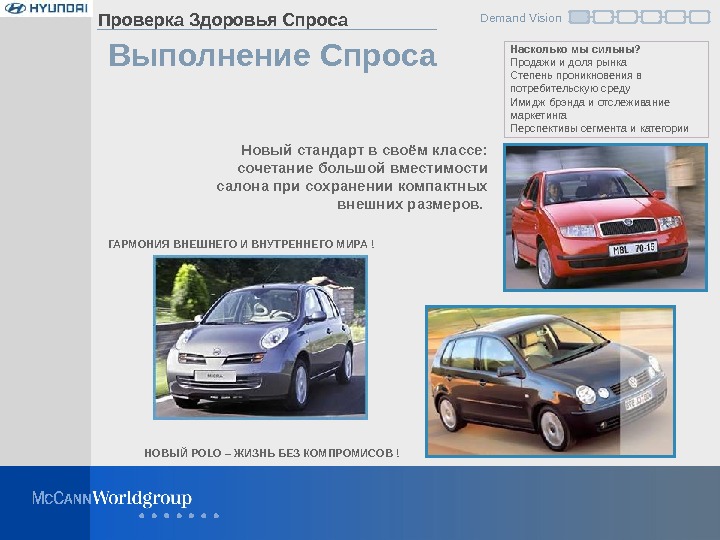Image resolution: width=720 pixels, height=540 pixels.
Task: Click the grey Nissan Micra photo
Action: [x=260, y=338]
